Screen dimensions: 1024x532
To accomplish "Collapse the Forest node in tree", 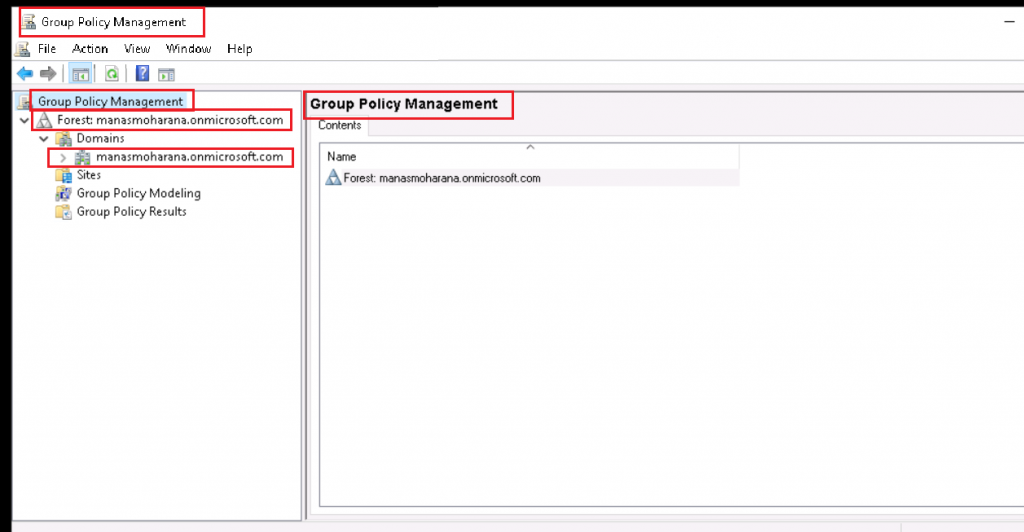I will (24, 120).
